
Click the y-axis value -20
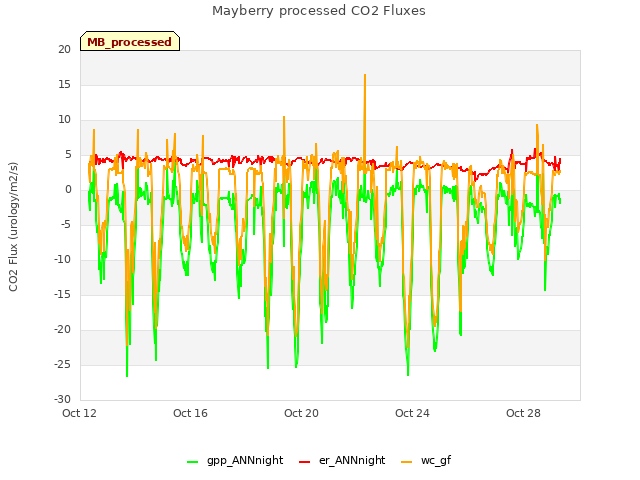(x=62, y=329)
